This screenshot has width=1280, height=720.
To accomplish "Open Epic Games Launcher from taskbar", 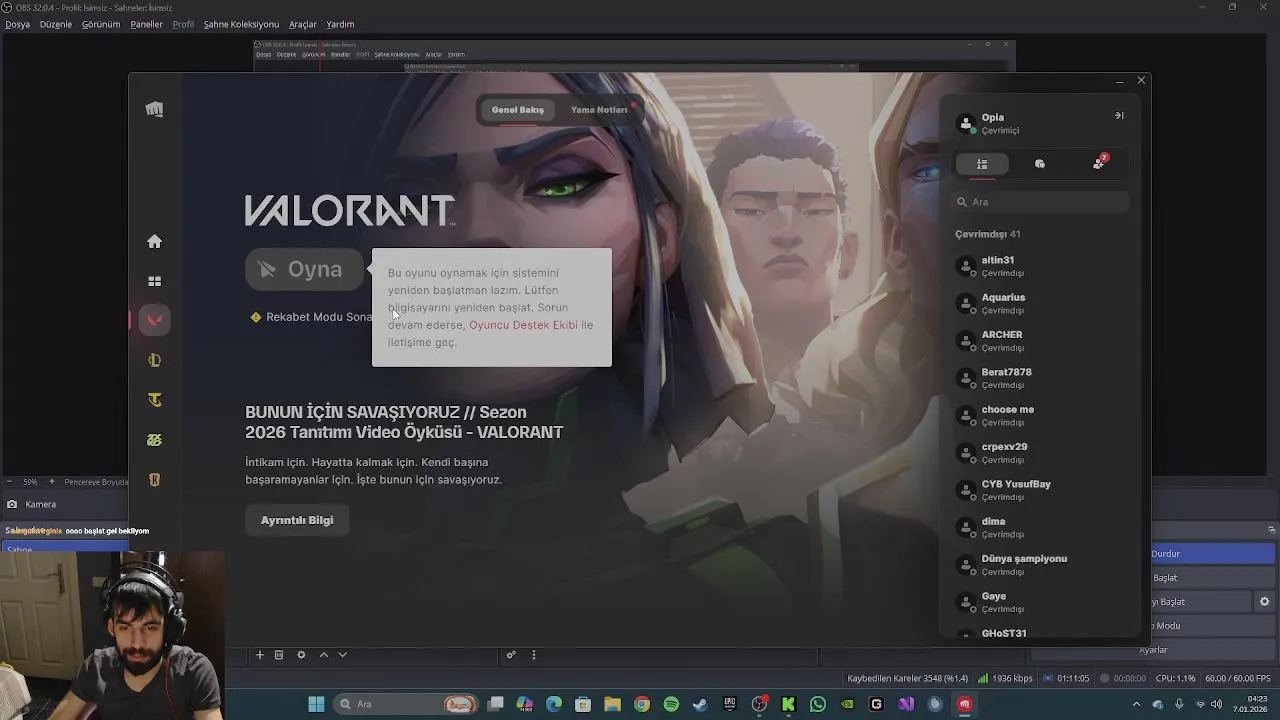I will point(730,704).
